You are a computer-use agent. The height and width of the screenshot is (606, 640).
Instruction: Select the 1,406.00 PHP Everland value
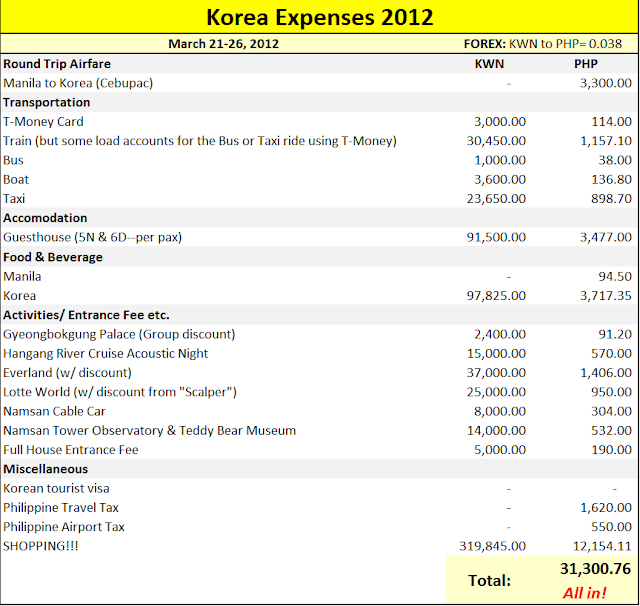606,373
